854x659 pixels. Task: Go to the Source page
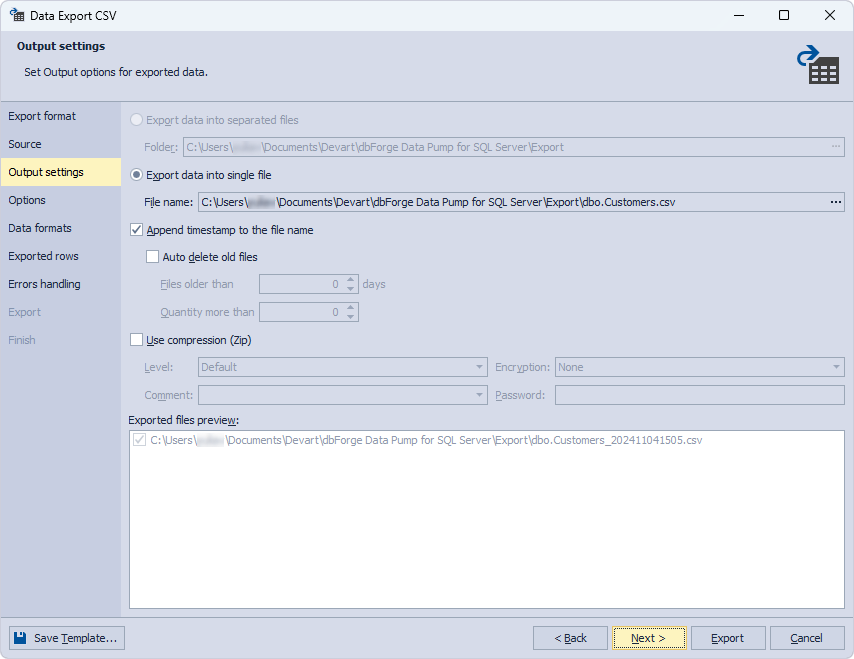(60, 144)
